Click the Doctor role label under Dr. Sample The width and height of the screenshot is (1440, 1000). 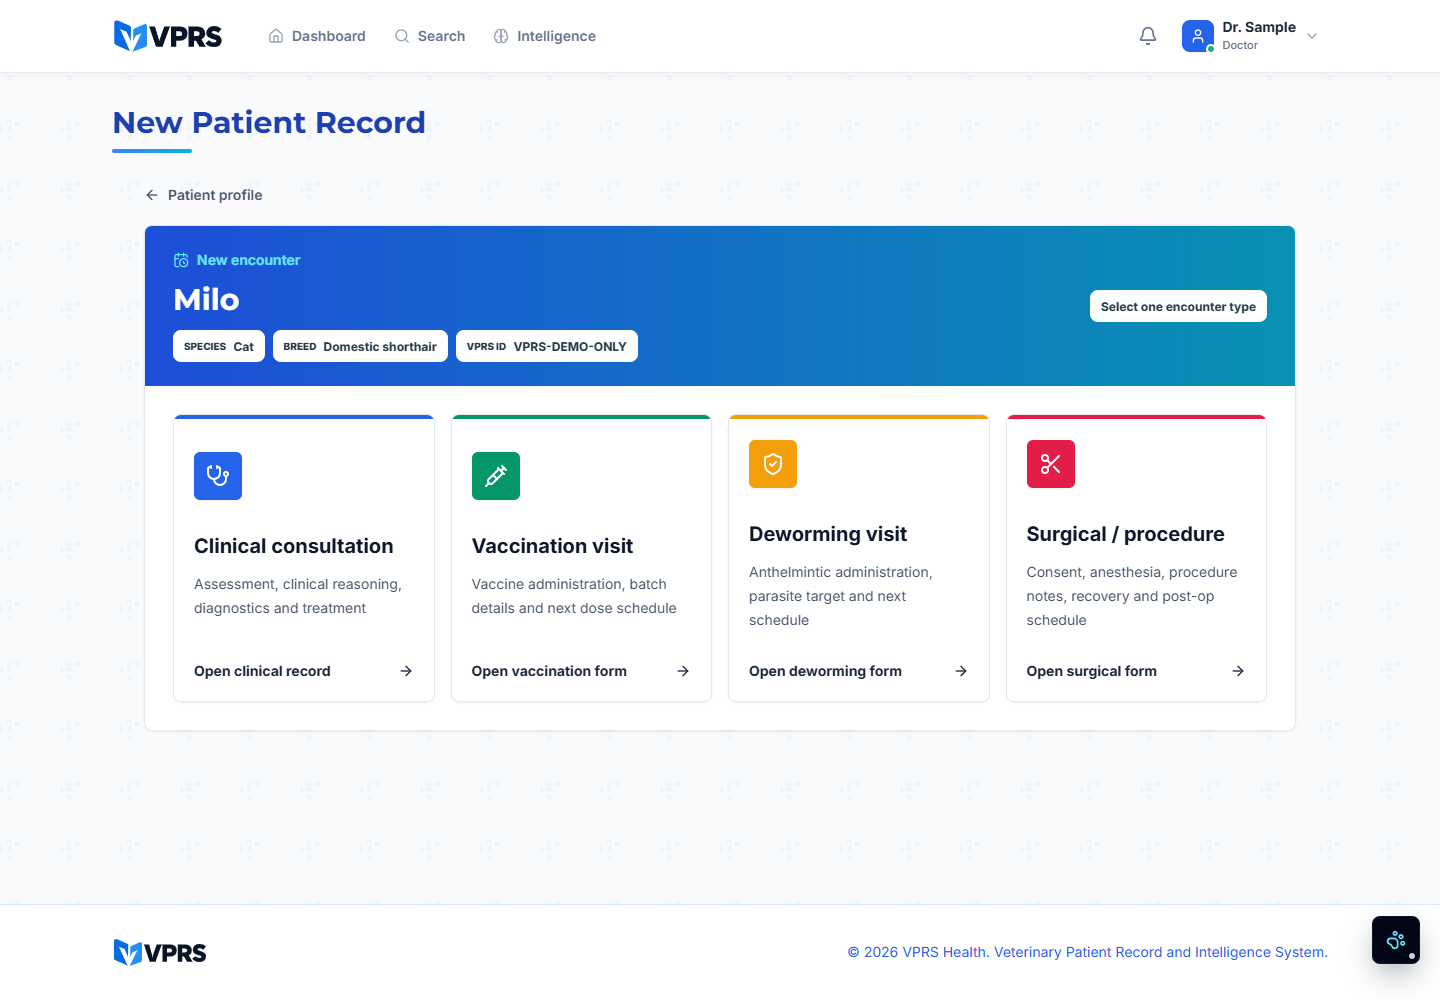pos(1240,45)
